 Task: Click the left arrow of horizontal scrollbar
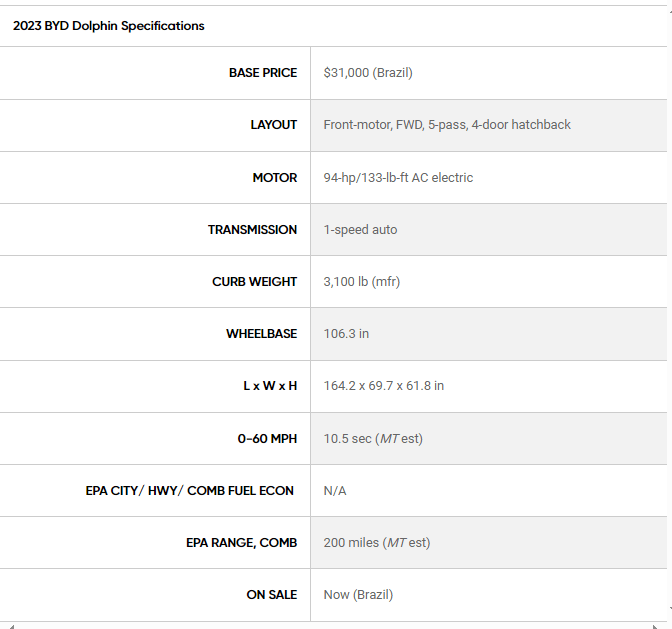click(x=10, y=625)
